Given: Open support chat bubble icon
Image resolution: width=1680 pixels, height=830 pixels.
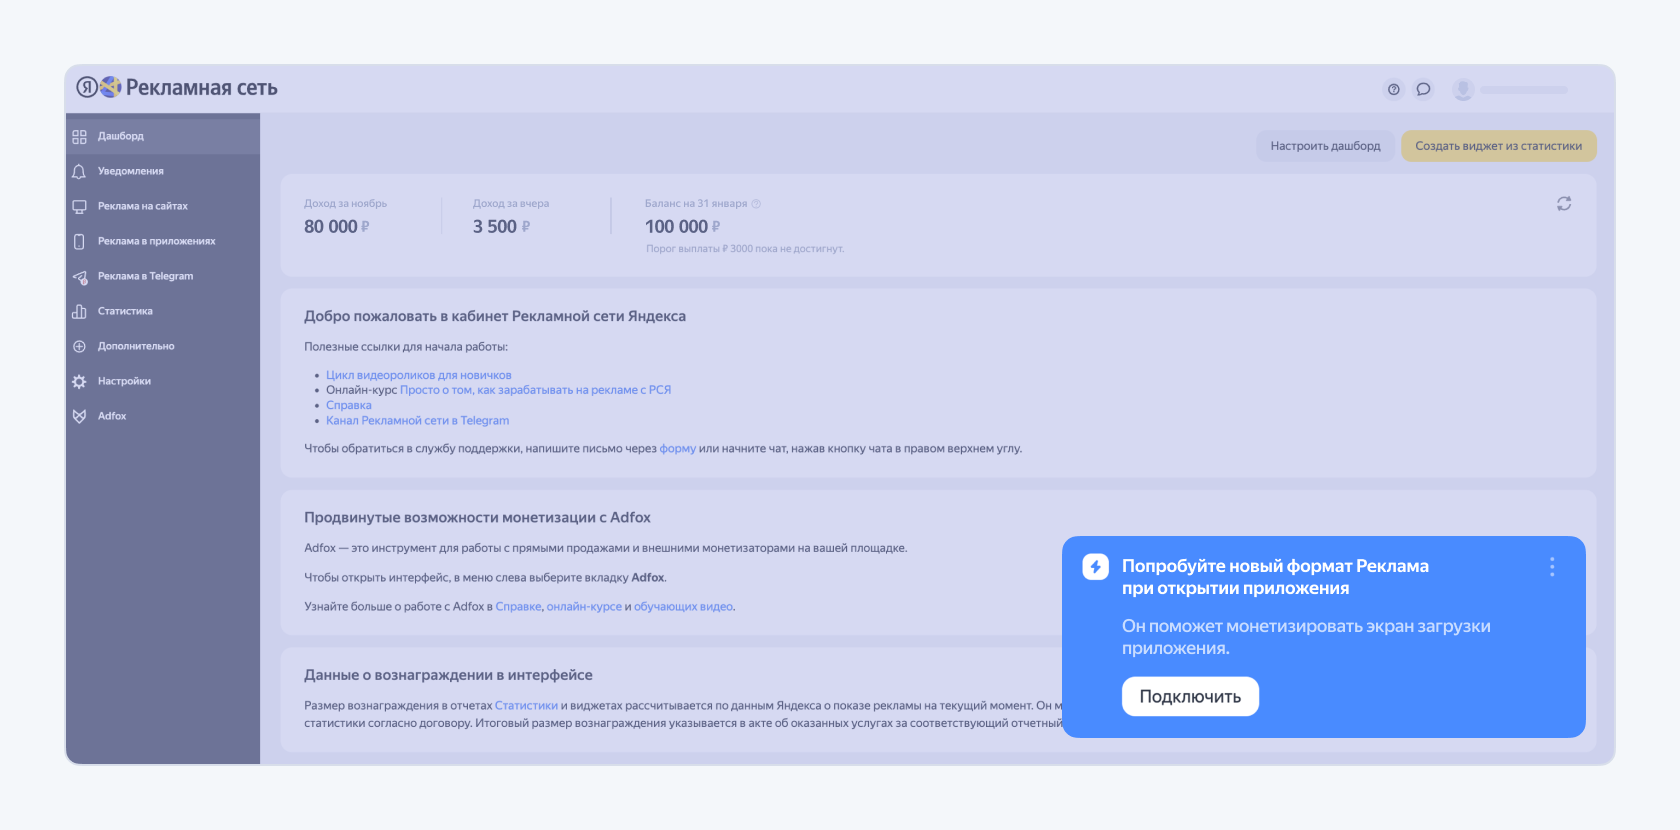Looking at the screenshot, I should pos(1423,89).
